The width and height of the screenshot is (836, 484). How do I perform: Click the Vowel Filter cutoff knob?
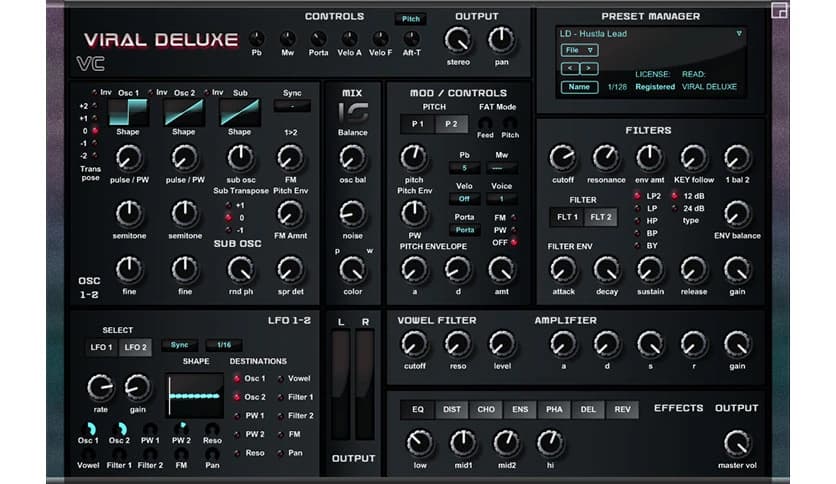[x=414, y=344]
